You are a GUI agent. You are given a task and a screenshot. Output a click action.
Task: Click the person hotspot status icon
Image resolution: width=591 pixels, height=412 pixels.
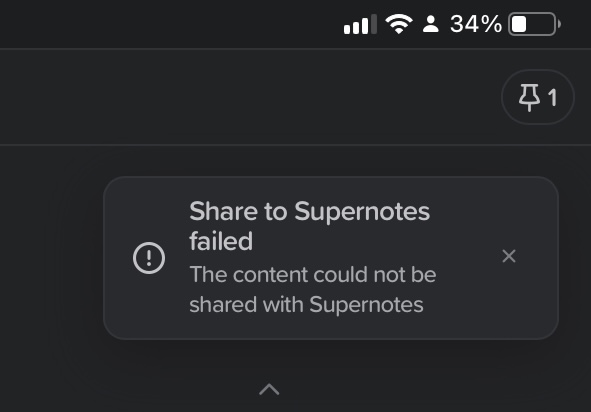pyautogui.click(x=430, y=24)
